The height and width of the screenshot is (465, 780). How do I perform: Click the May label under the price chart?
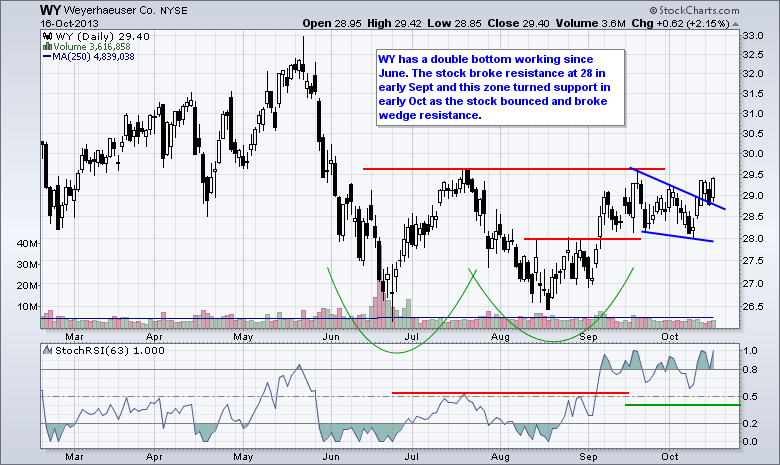(x=243, y=337)
